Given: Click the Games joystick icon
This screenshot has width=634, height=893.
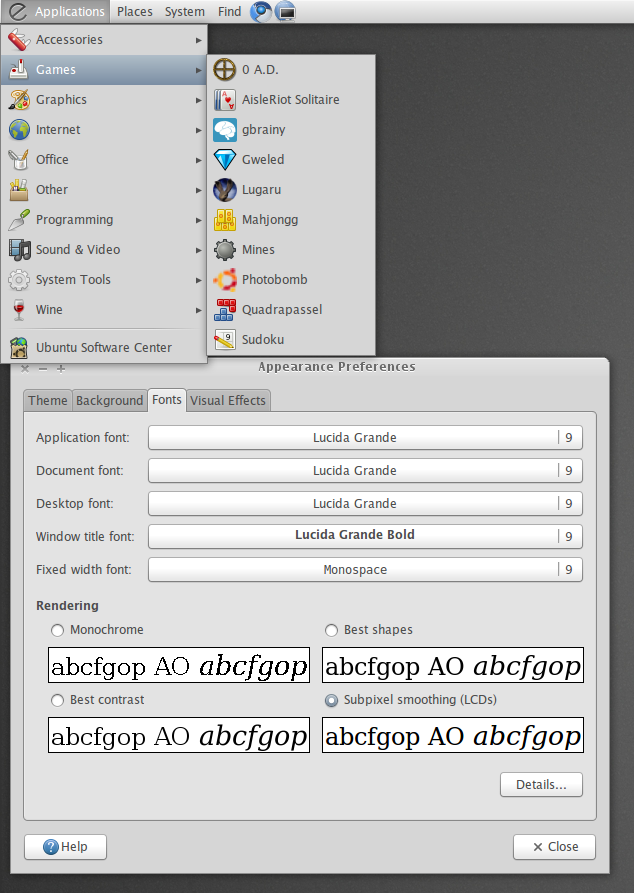Looking at the screenshot, I should coord(19,69).
